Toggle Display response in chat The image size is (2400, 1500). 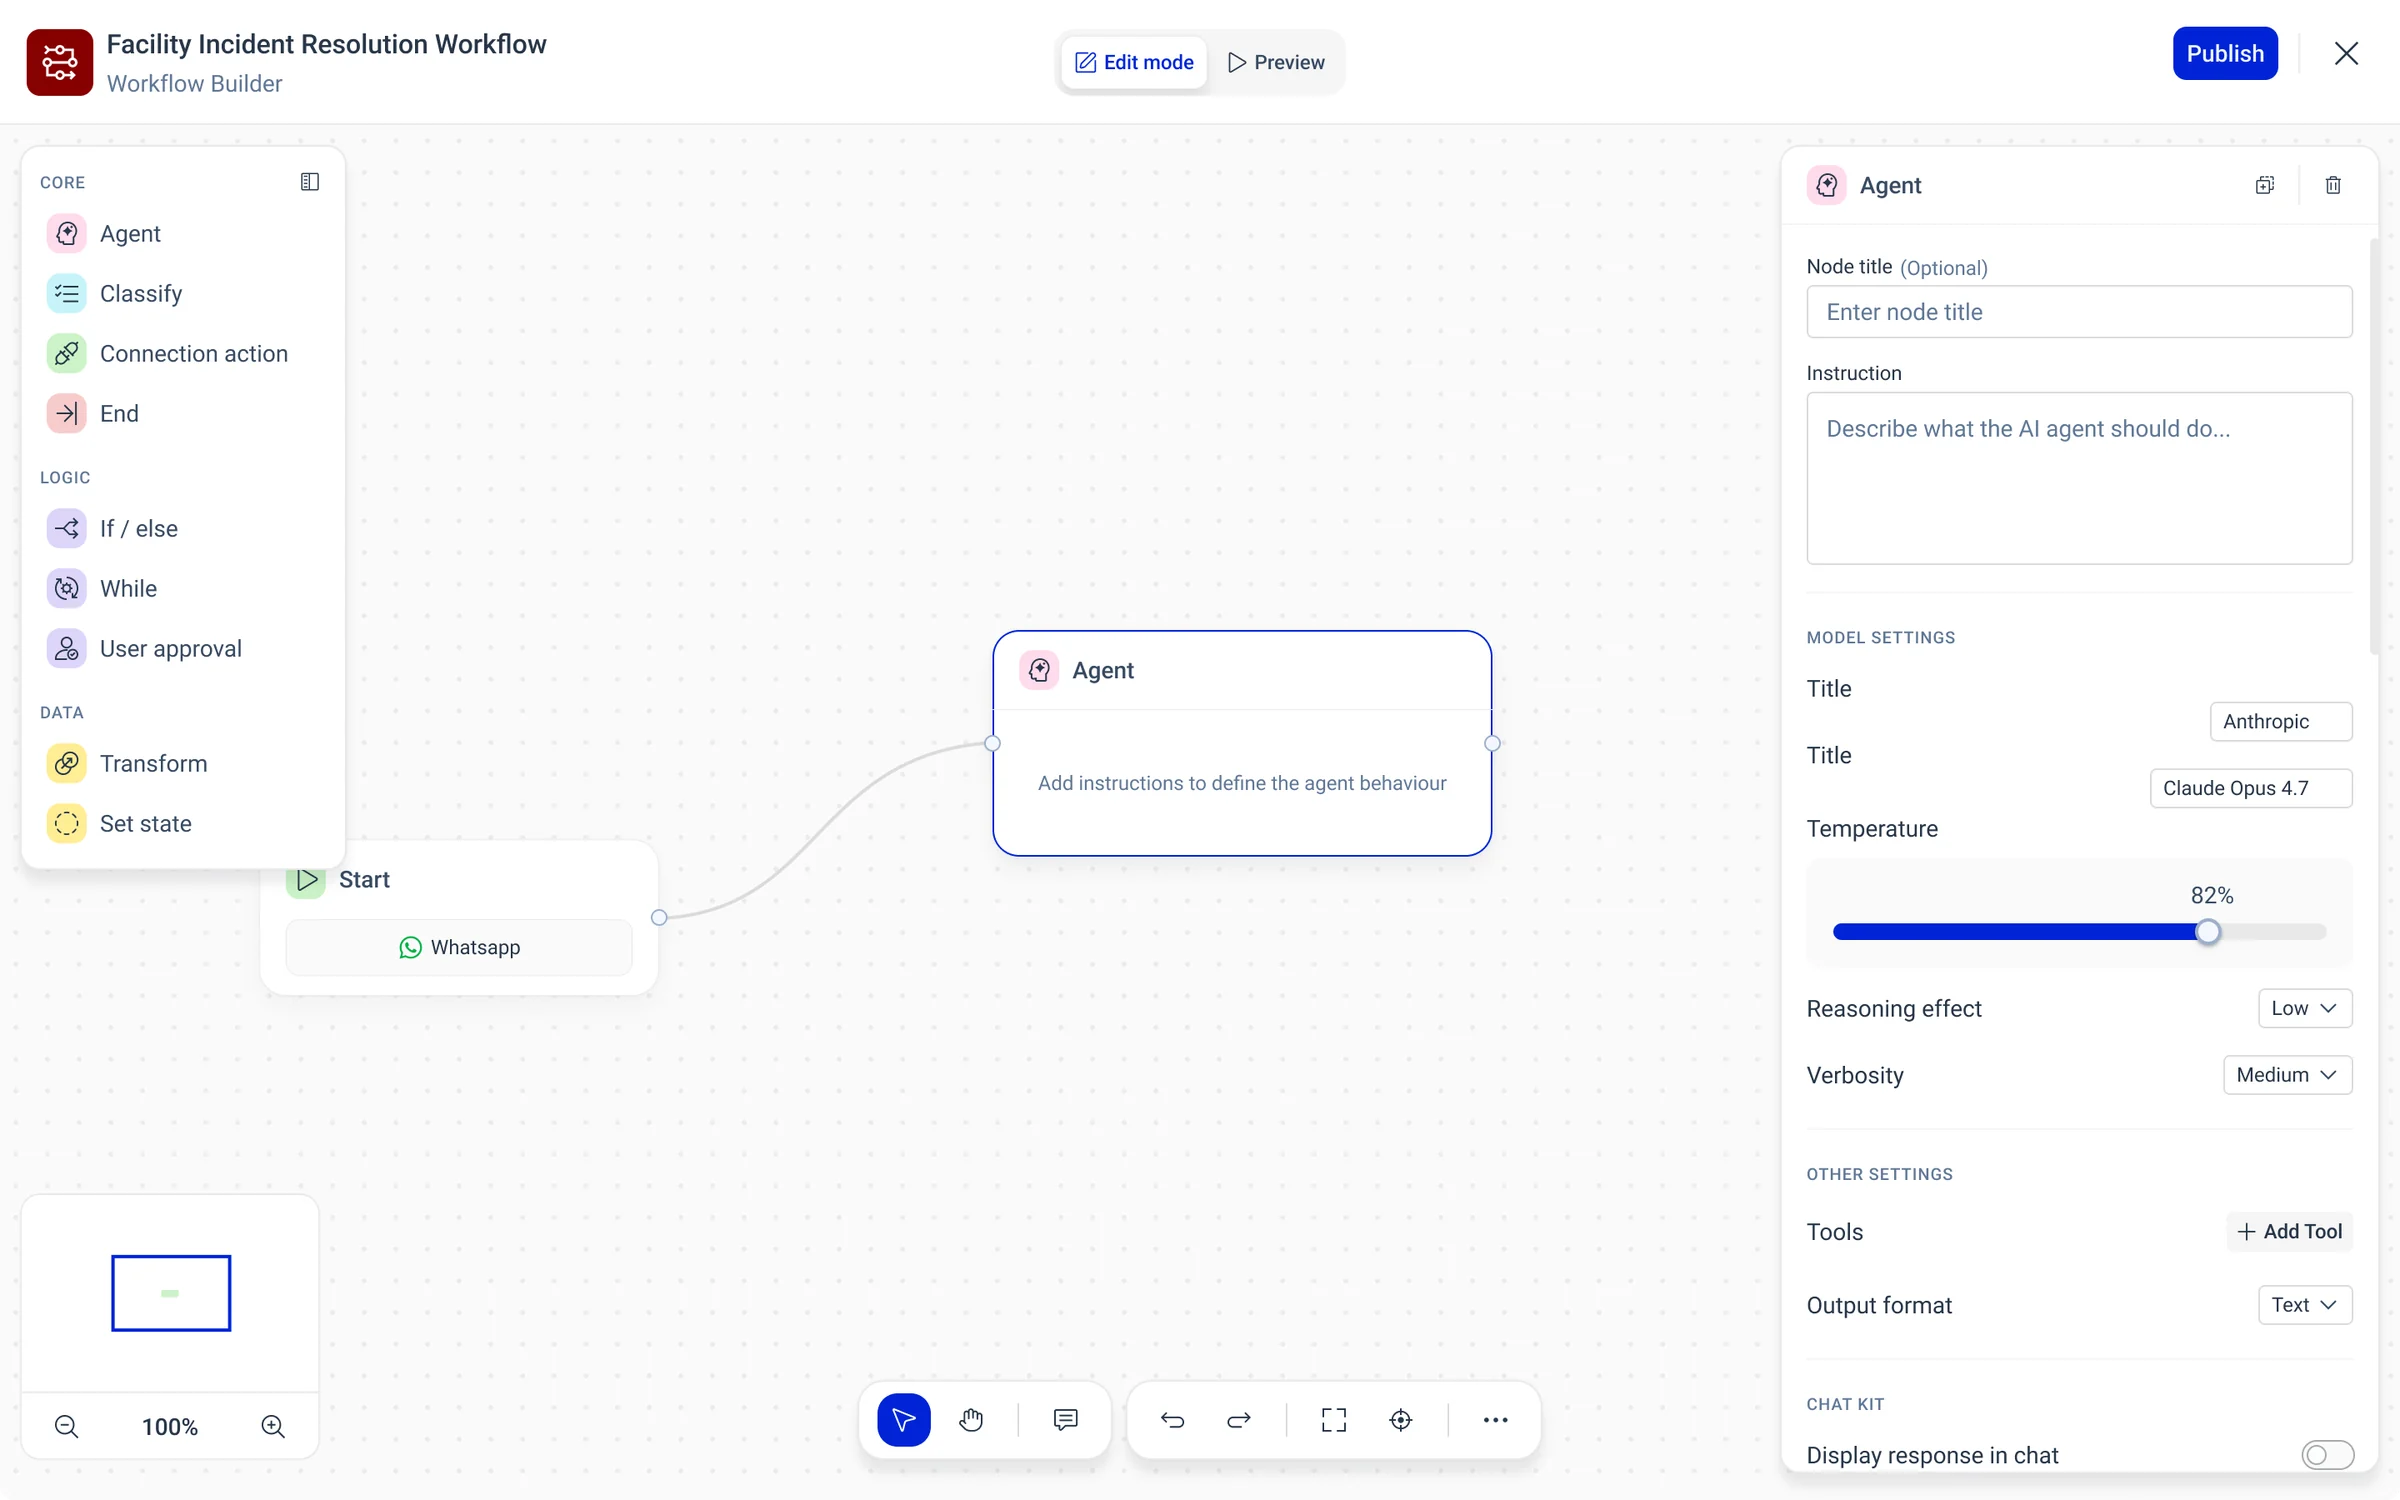2327,1455
